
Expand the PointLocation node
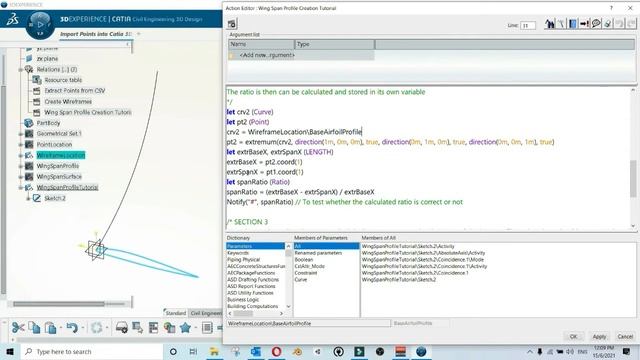click(20, 144)
